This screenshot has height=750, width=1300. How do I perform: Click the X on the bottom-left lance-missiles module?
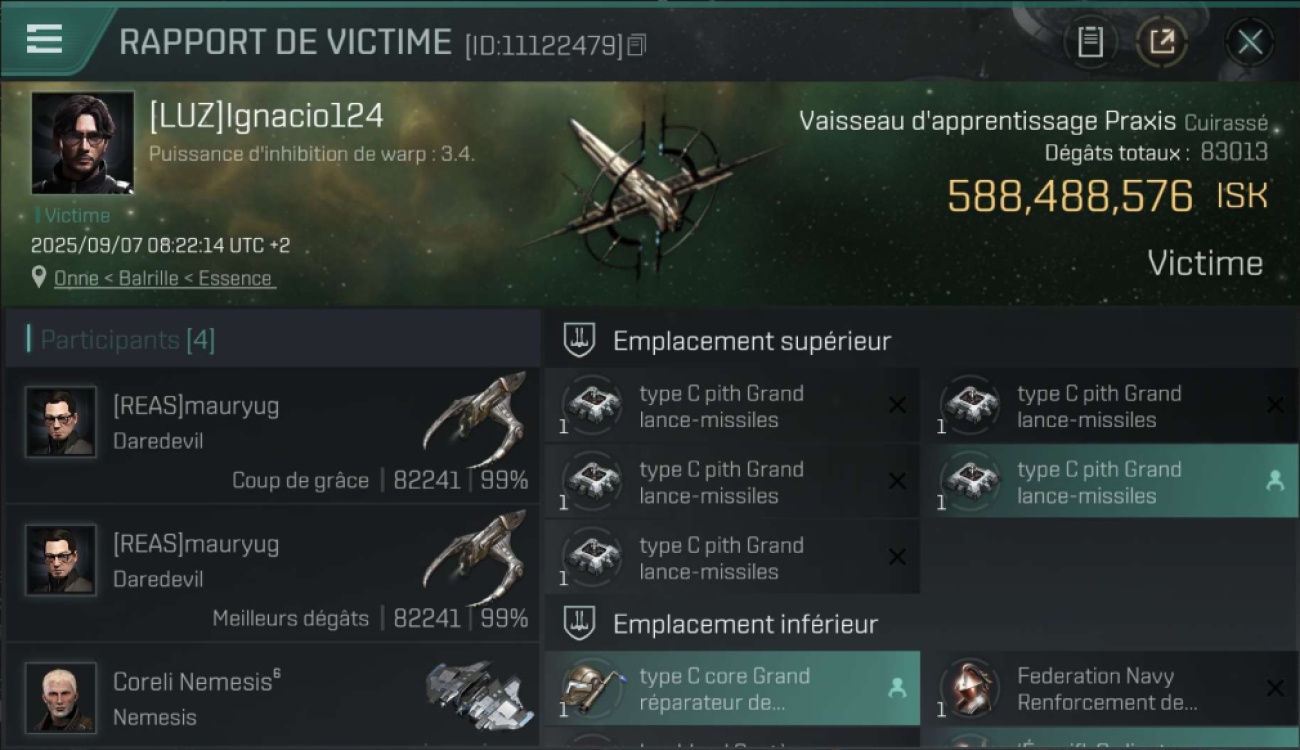897,557
